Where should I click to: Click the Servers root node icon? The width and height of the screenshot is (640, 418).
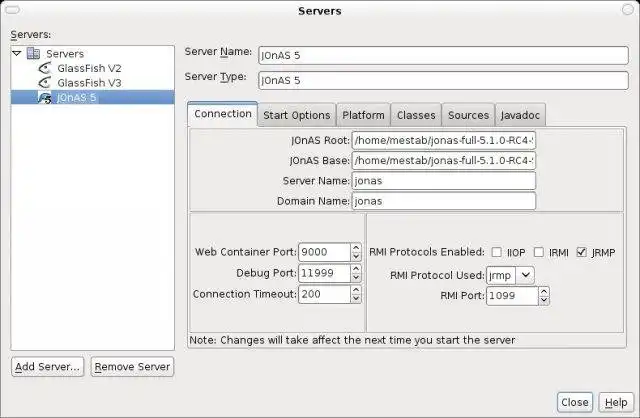tap(33, 53)
